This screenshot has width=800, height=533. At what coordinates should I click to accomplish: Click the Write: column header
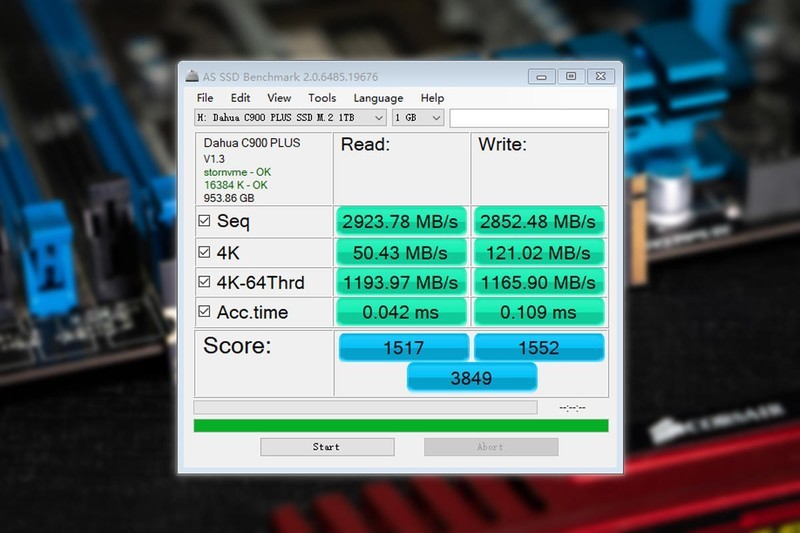(x=502, y=144)
